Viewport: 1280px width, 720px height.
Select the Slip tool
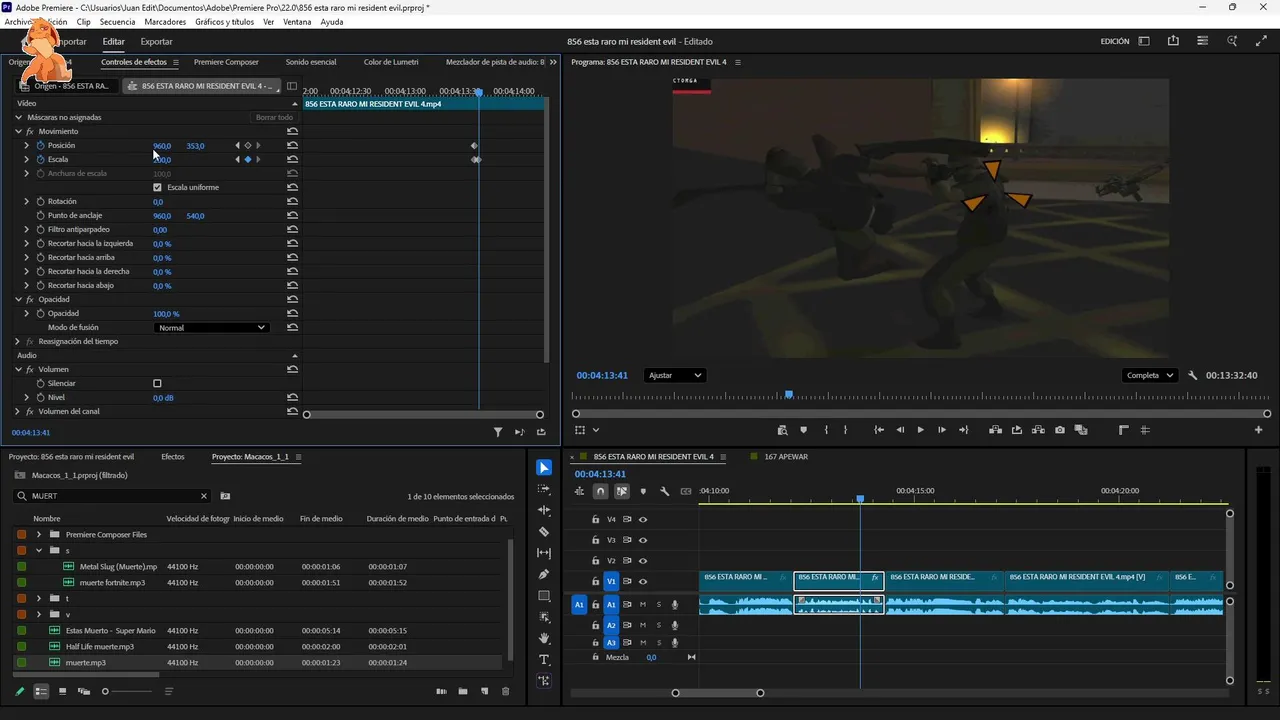[x=544, y=553]
